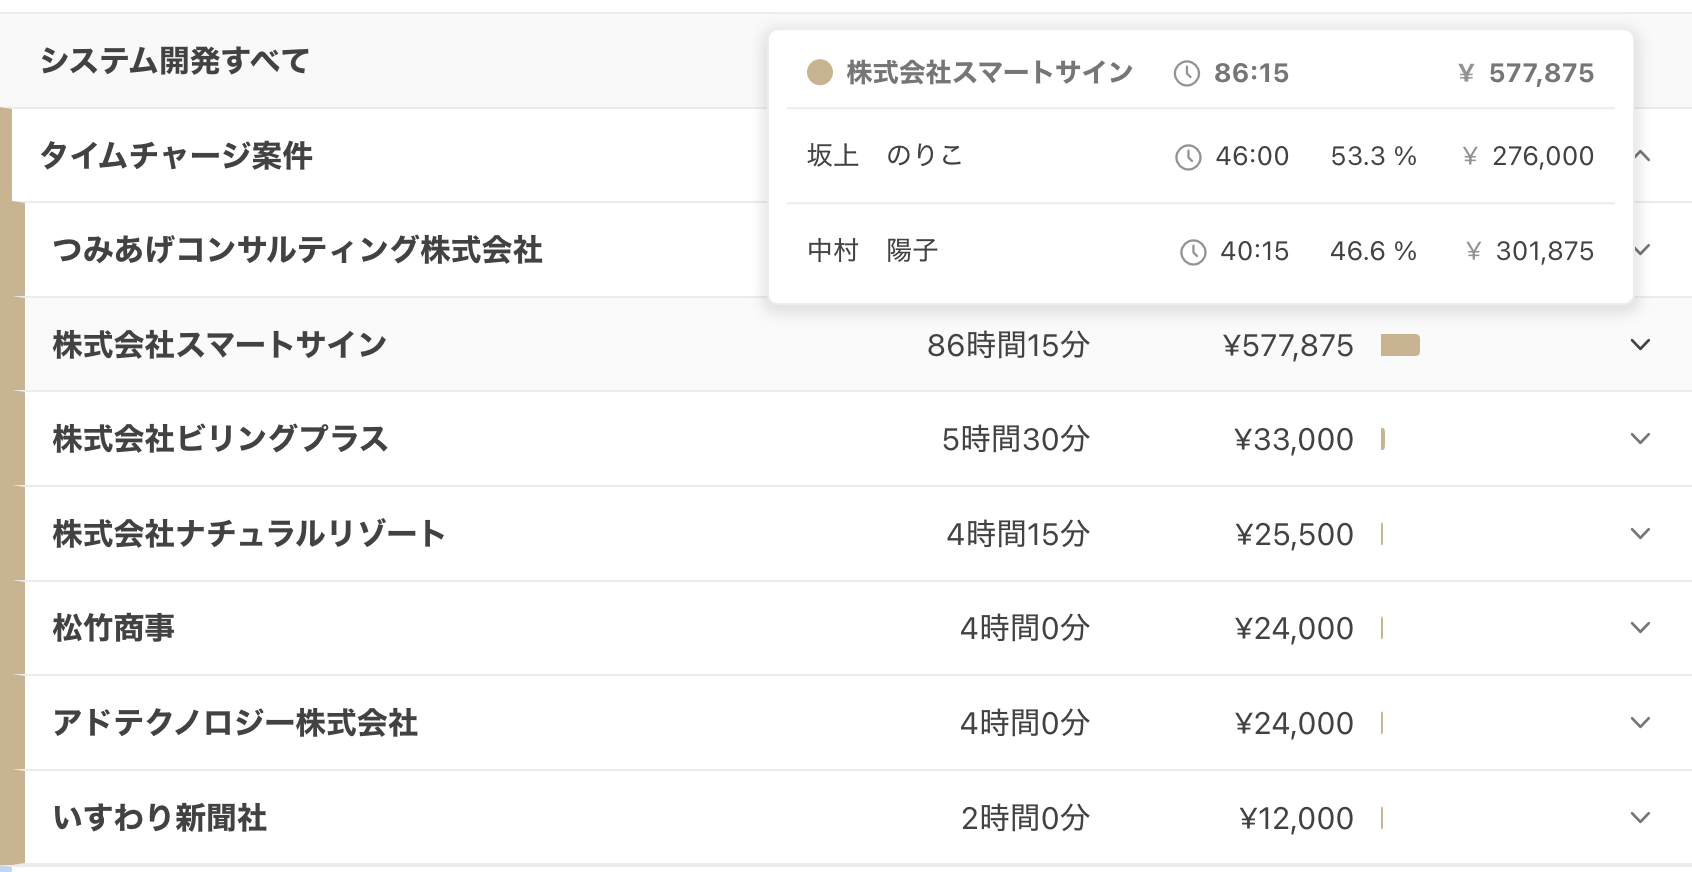Expand the 松竹商事 row chevron
The height and width of the screenshot is (872, 1692).
coord(1640,628)
